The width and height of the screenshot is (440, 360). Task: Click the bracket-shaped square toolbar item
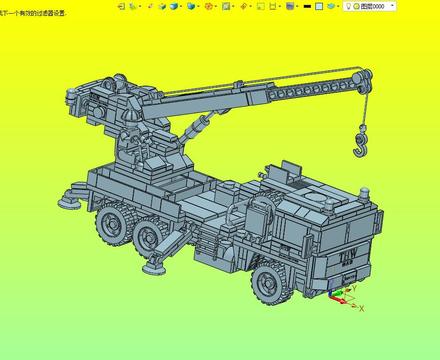click(x=273, y=6)
